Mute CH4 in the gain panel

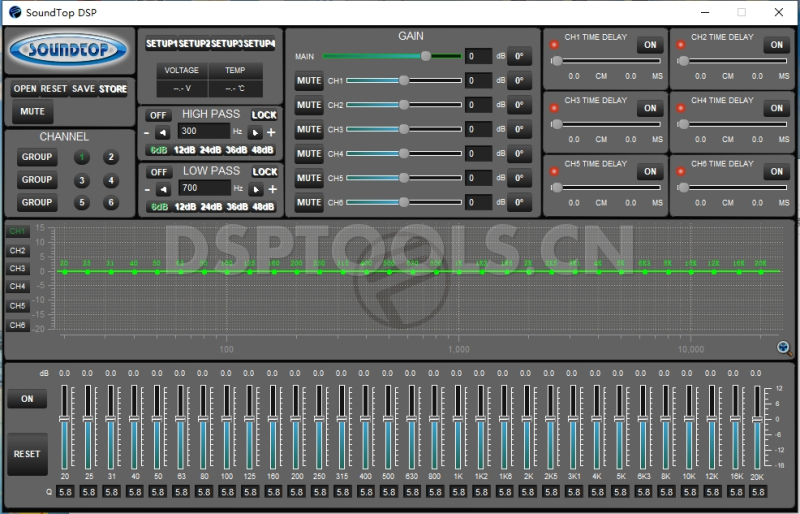309,154
